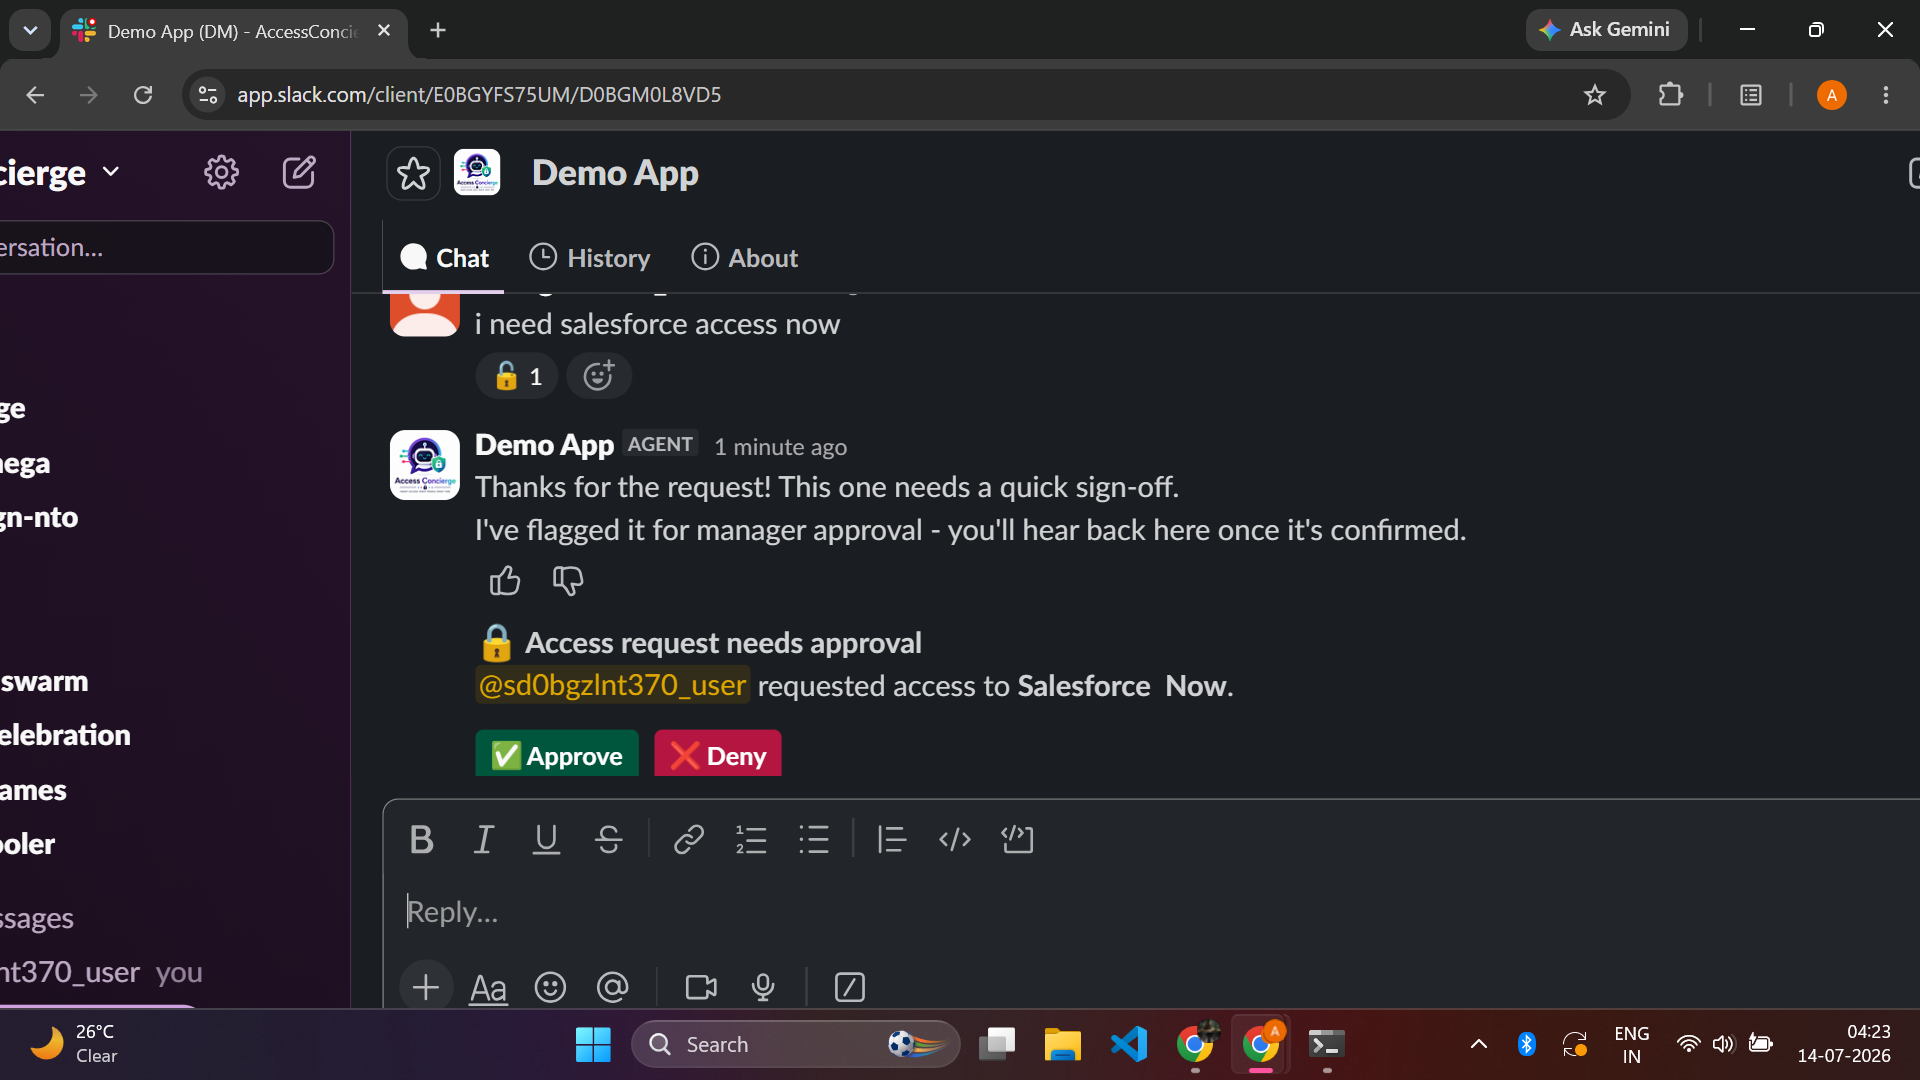This screenshot has width=1920, height=1080.
Task: Add a reaction to salesforce message
Action: 598,376
